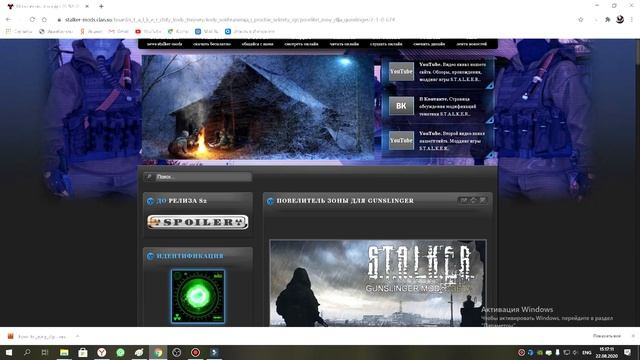Open the Chrome three-dot menu
This screenshot has width=640, height=360.
[632, 20]
